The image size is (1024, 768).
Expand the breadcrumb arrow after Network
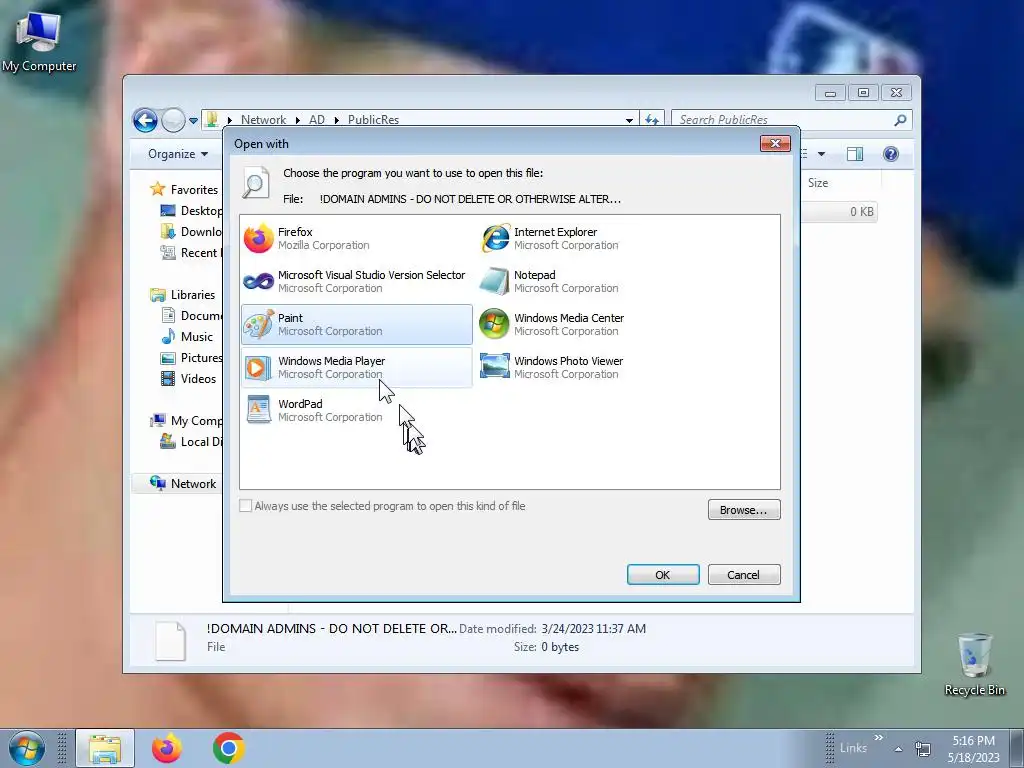298,120
